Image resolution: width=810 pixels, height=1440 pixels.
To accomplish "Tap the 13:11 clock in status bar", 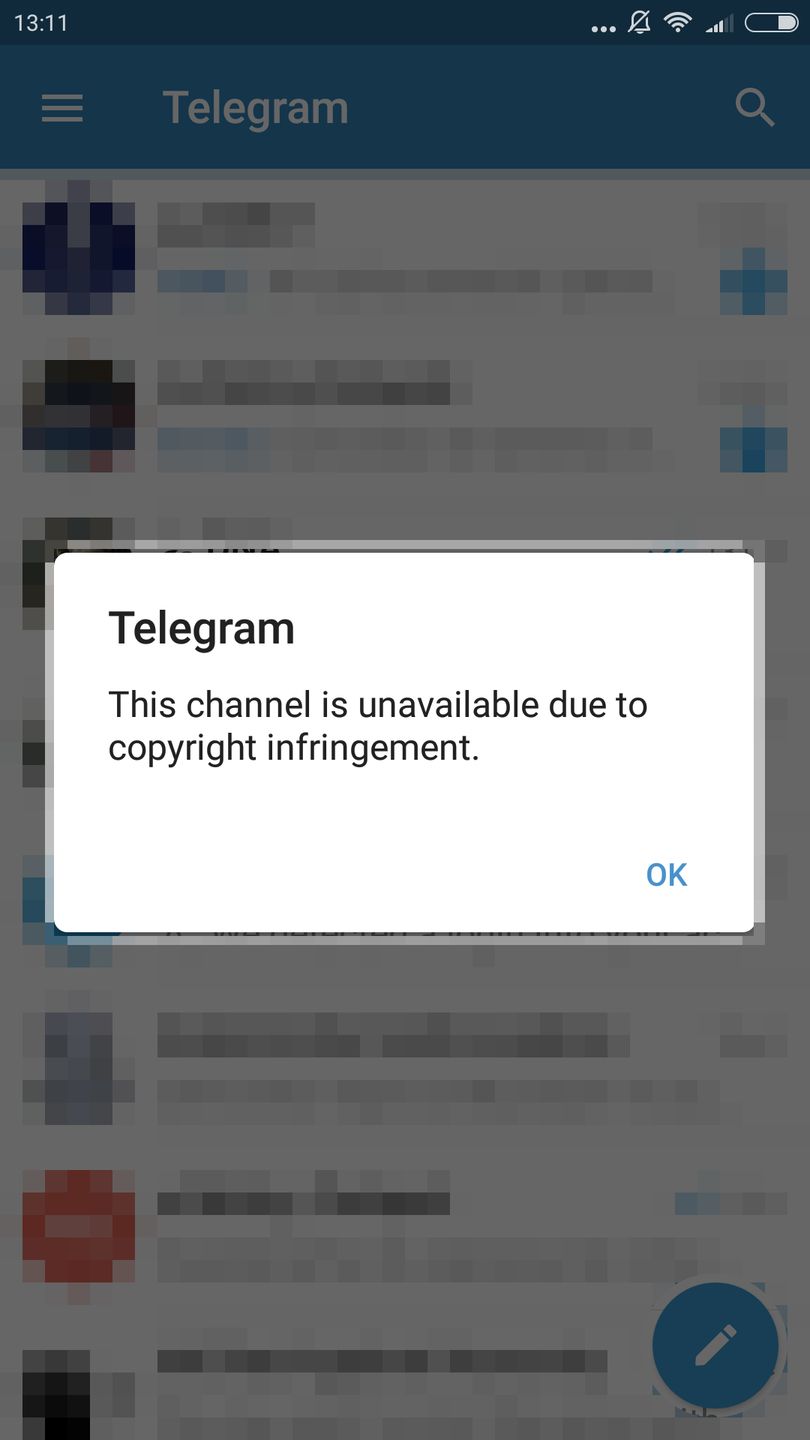I will click(41, 23).
